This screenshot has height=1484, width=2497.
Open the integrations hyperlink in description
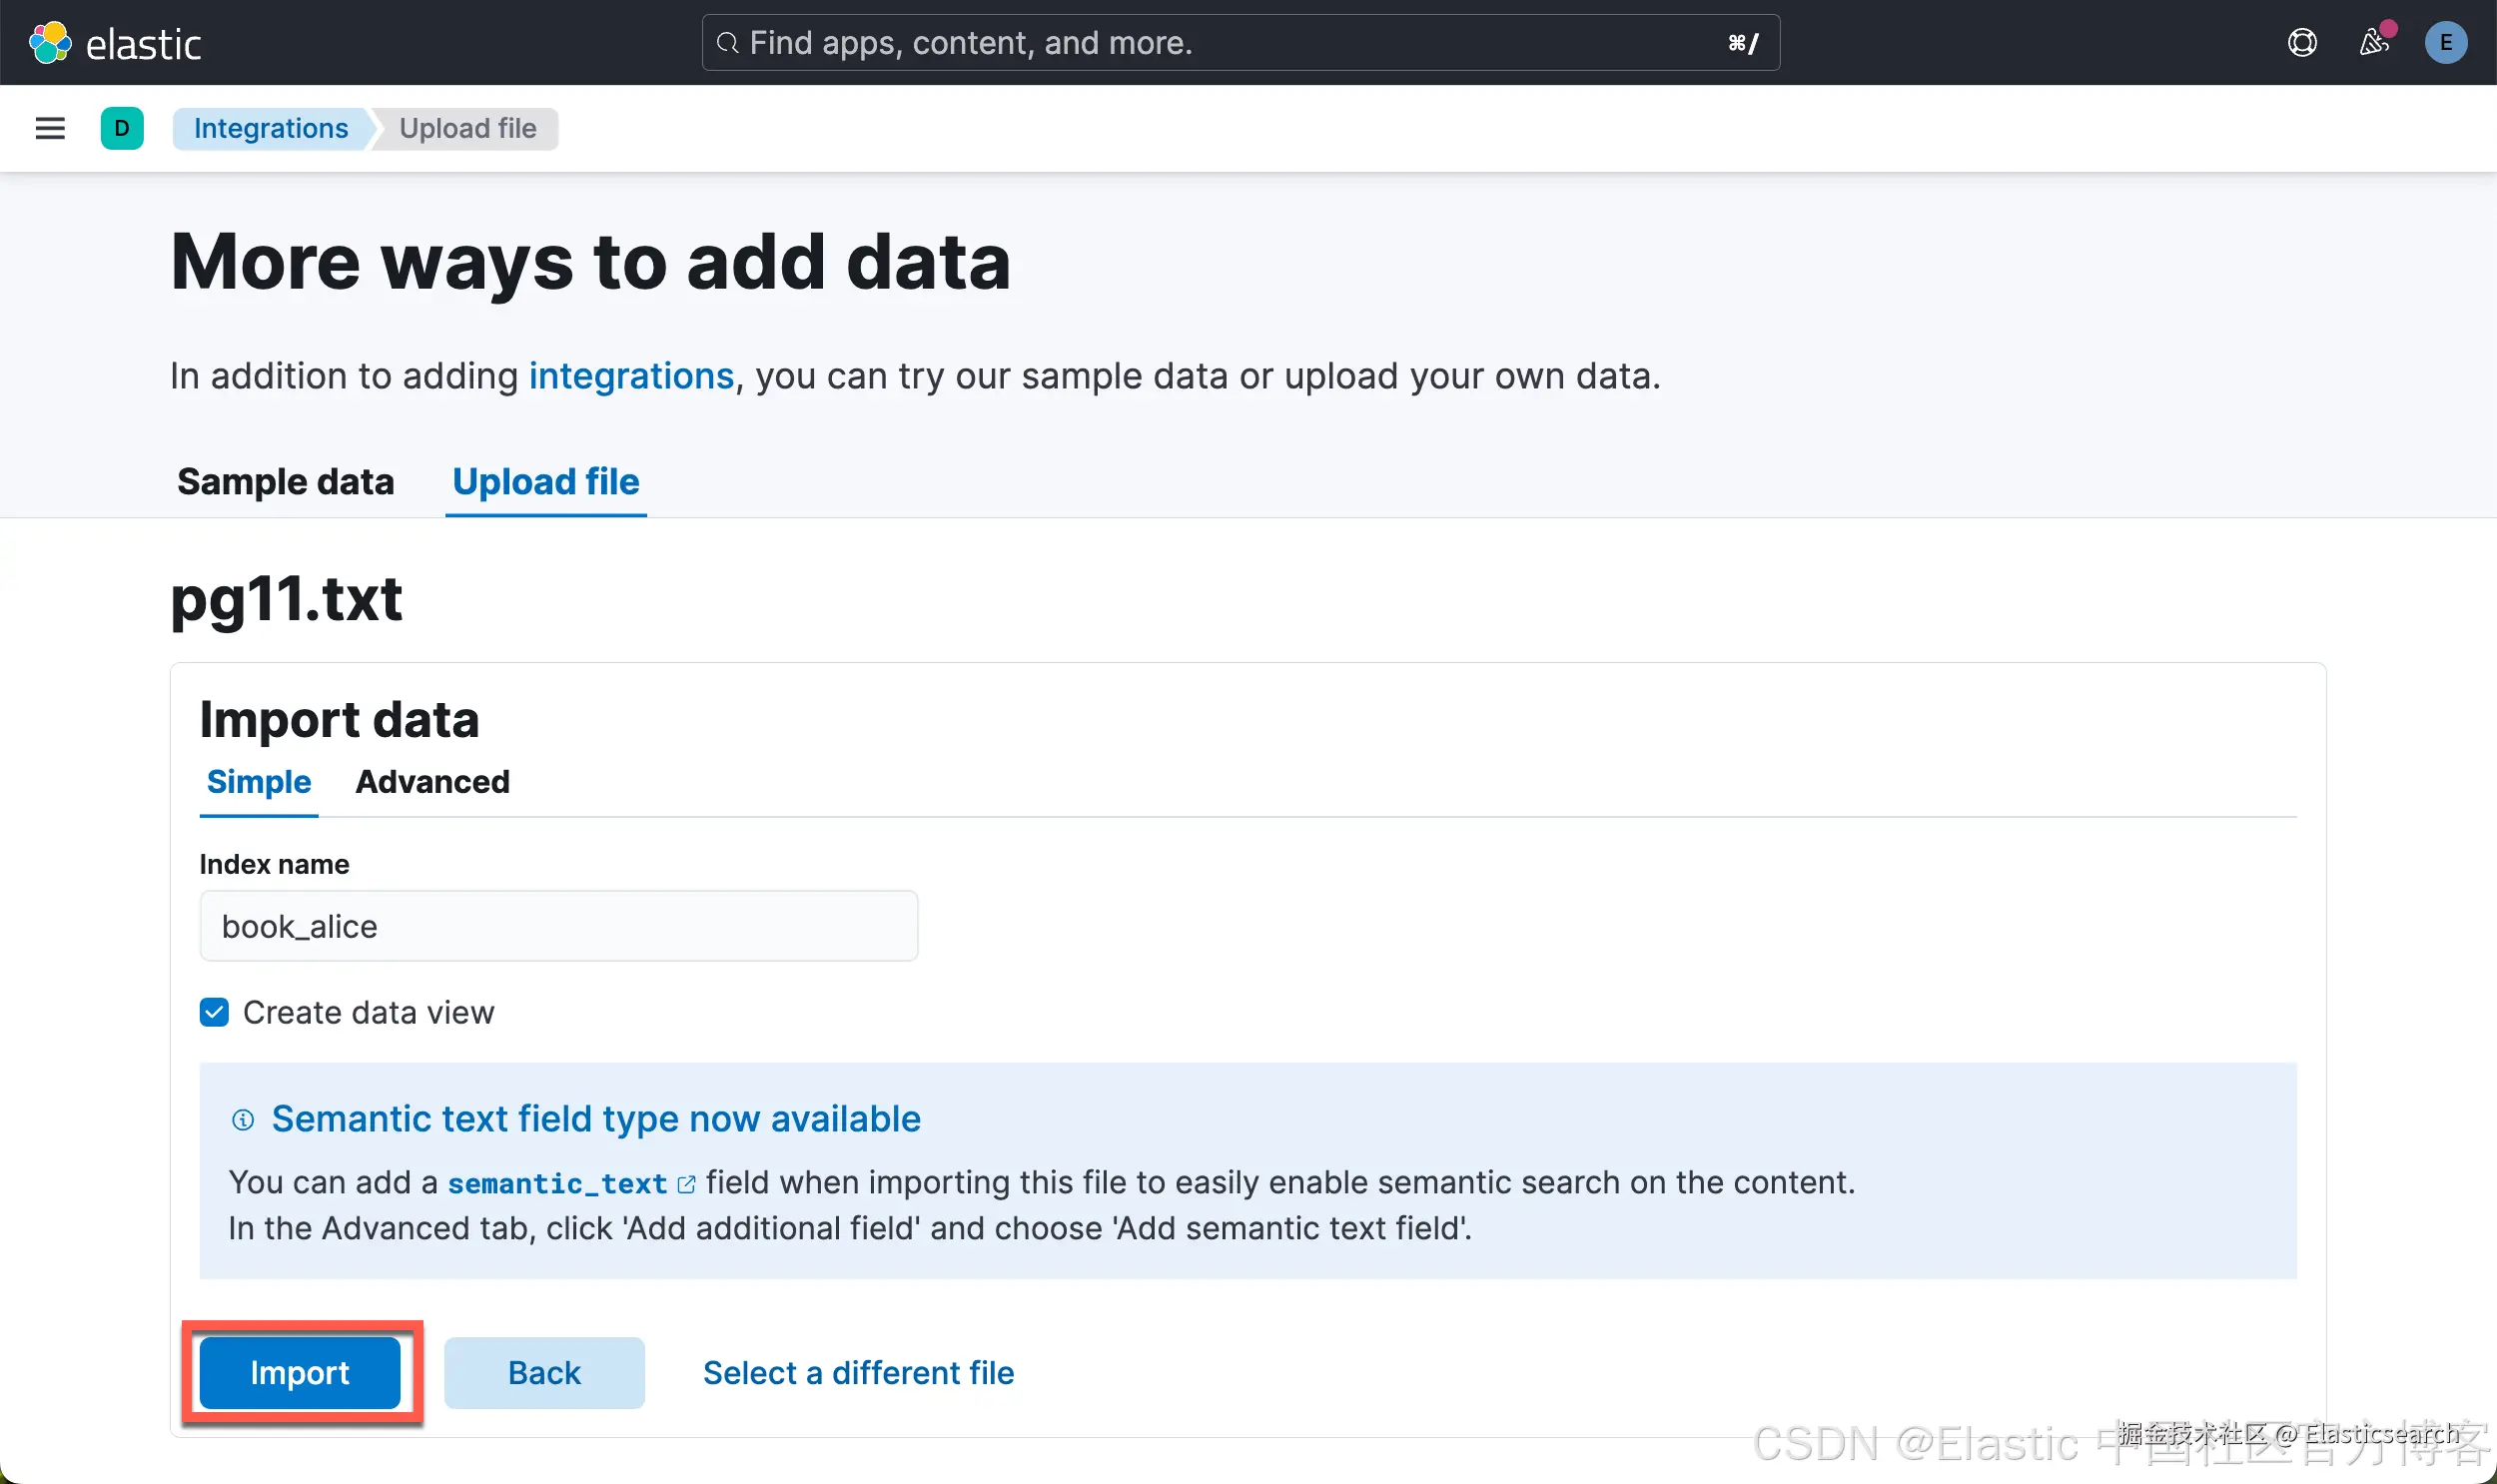point(631,376)
